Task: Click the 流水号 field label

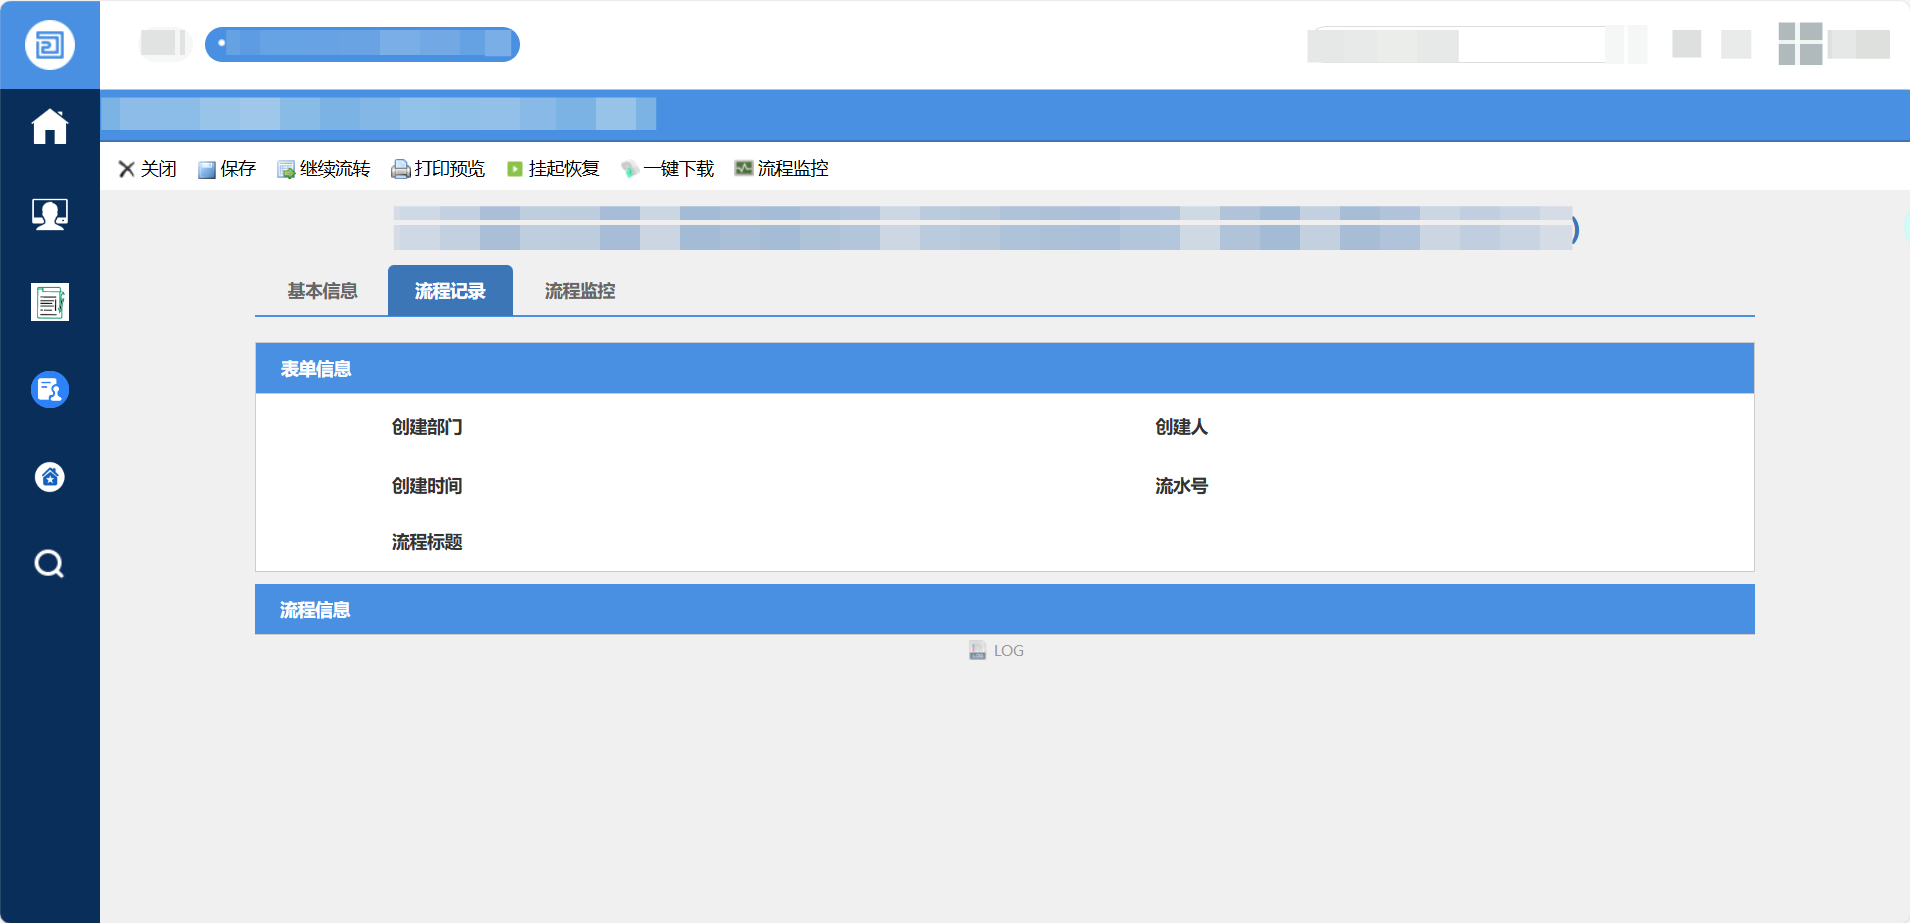Action: (x=1181, y=486)
